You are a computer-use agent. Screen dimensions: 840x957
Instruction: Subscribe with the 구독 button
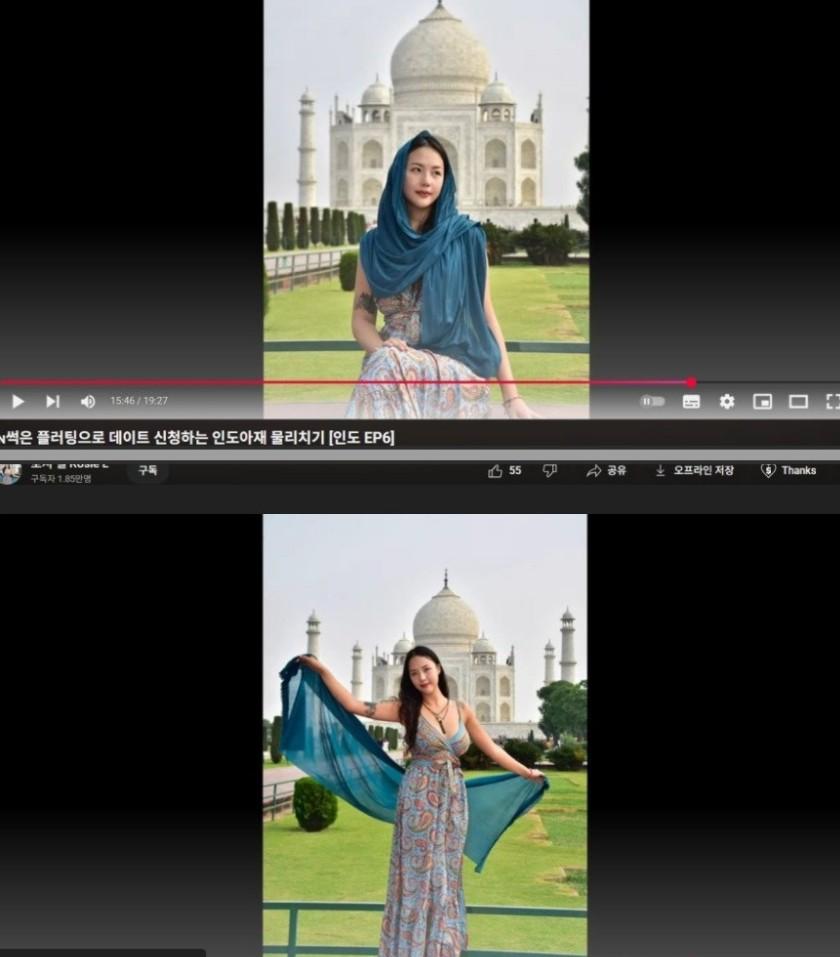(148, 470)
